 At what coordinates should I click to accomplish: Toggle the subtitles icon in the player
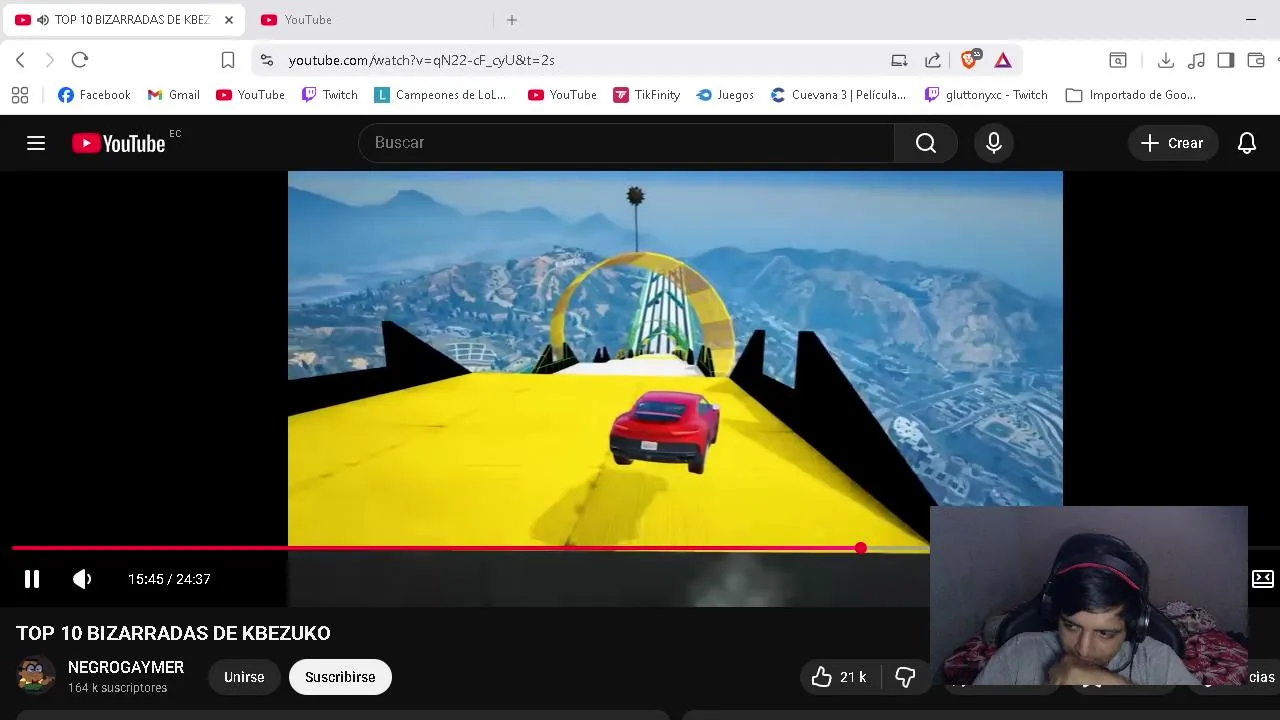click(x=1263, y=579)
